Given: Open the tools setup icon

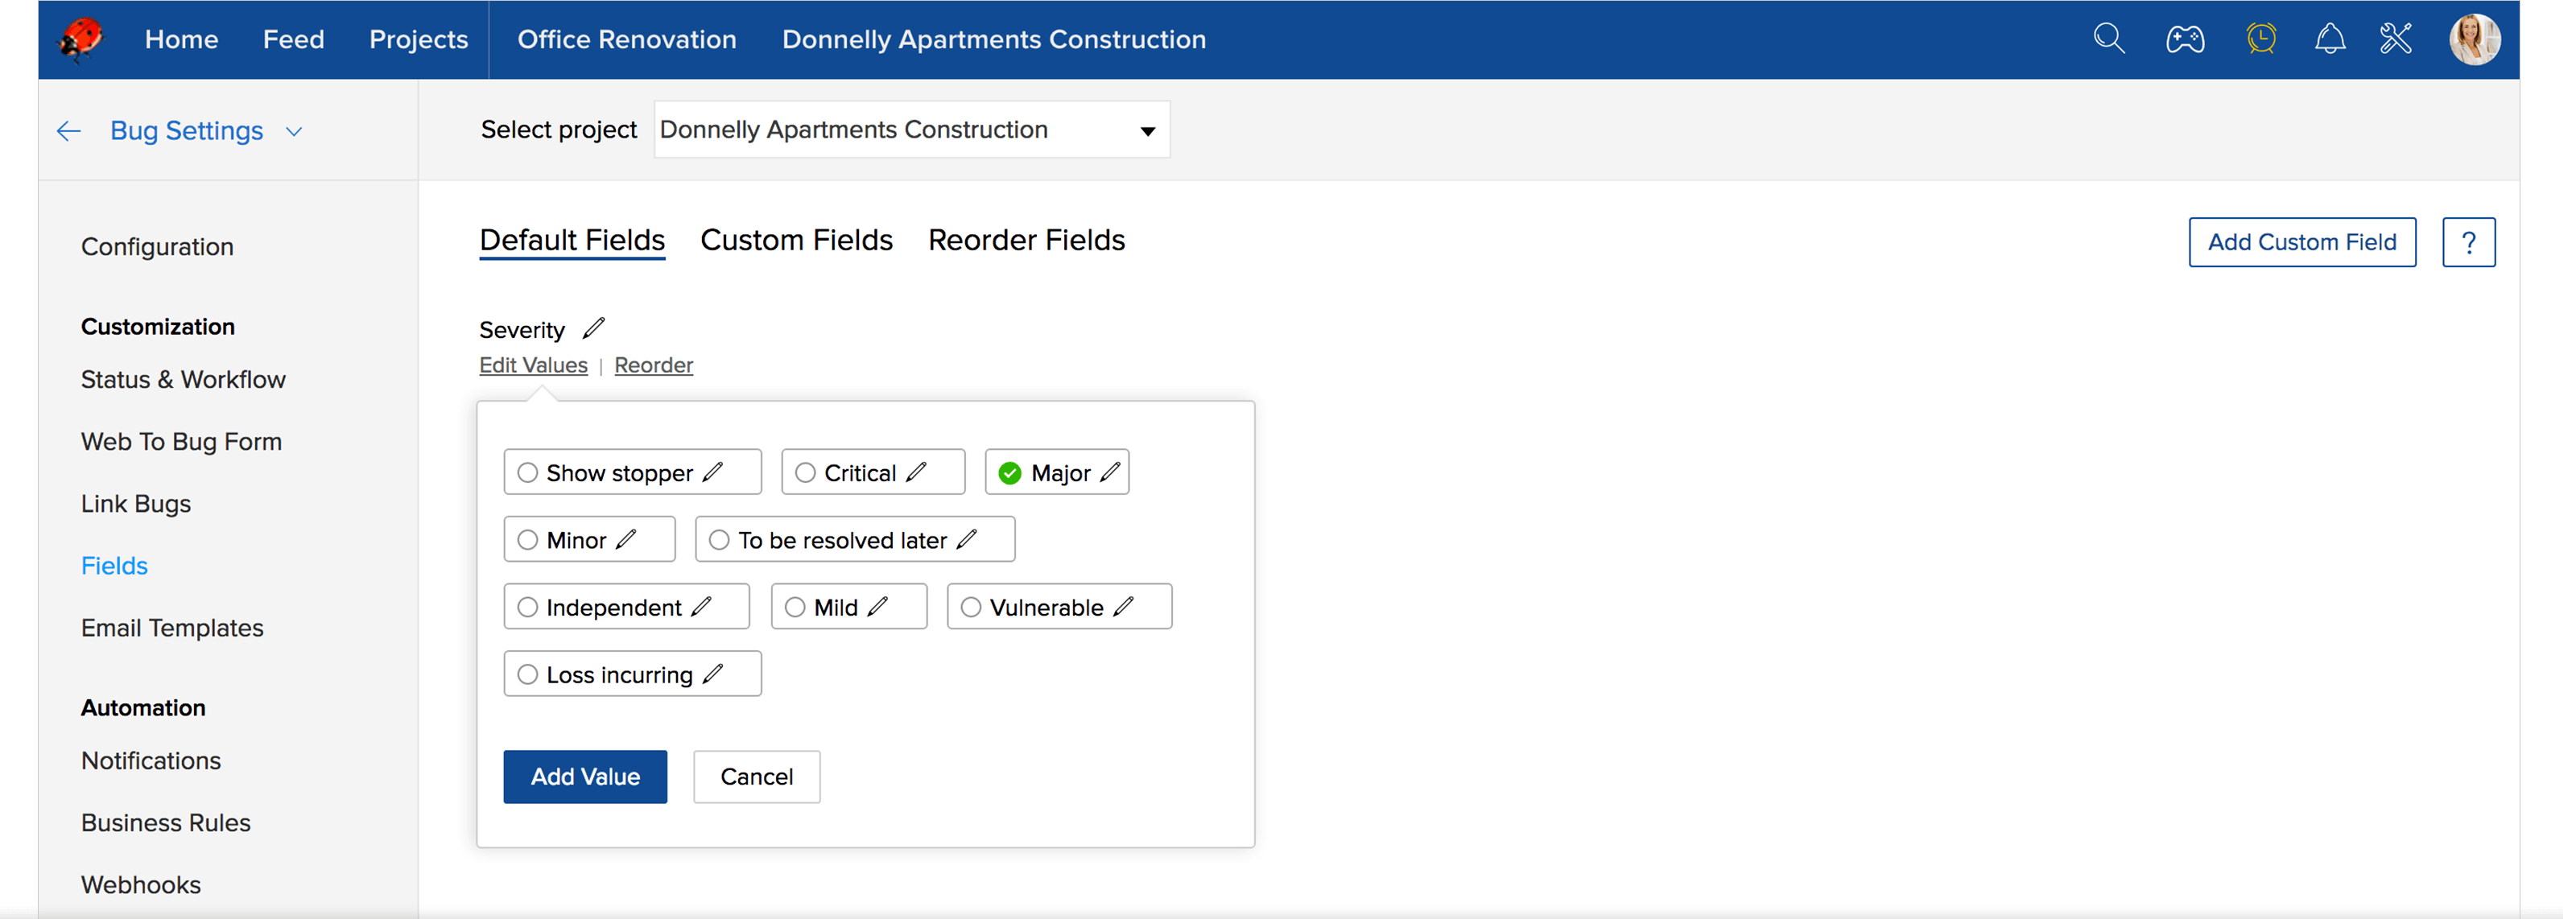Looking at the screenshot, I should [2396, 39].
